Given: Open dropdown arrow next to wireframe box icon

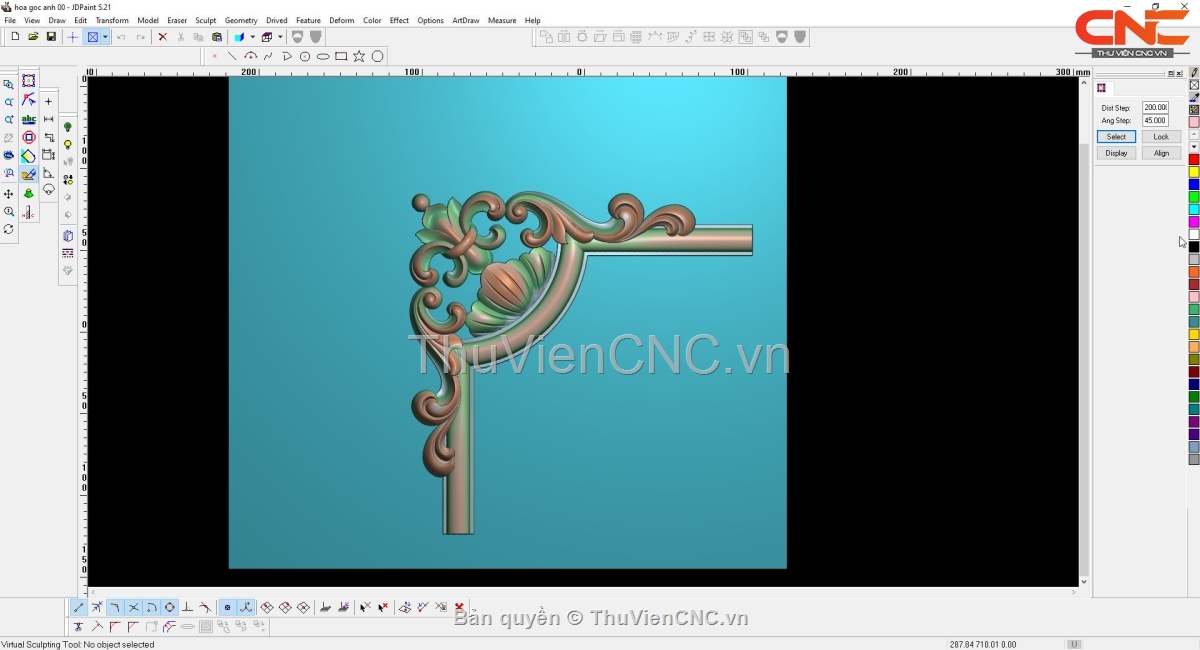Looking at the screenshot, I should (279, 37).
